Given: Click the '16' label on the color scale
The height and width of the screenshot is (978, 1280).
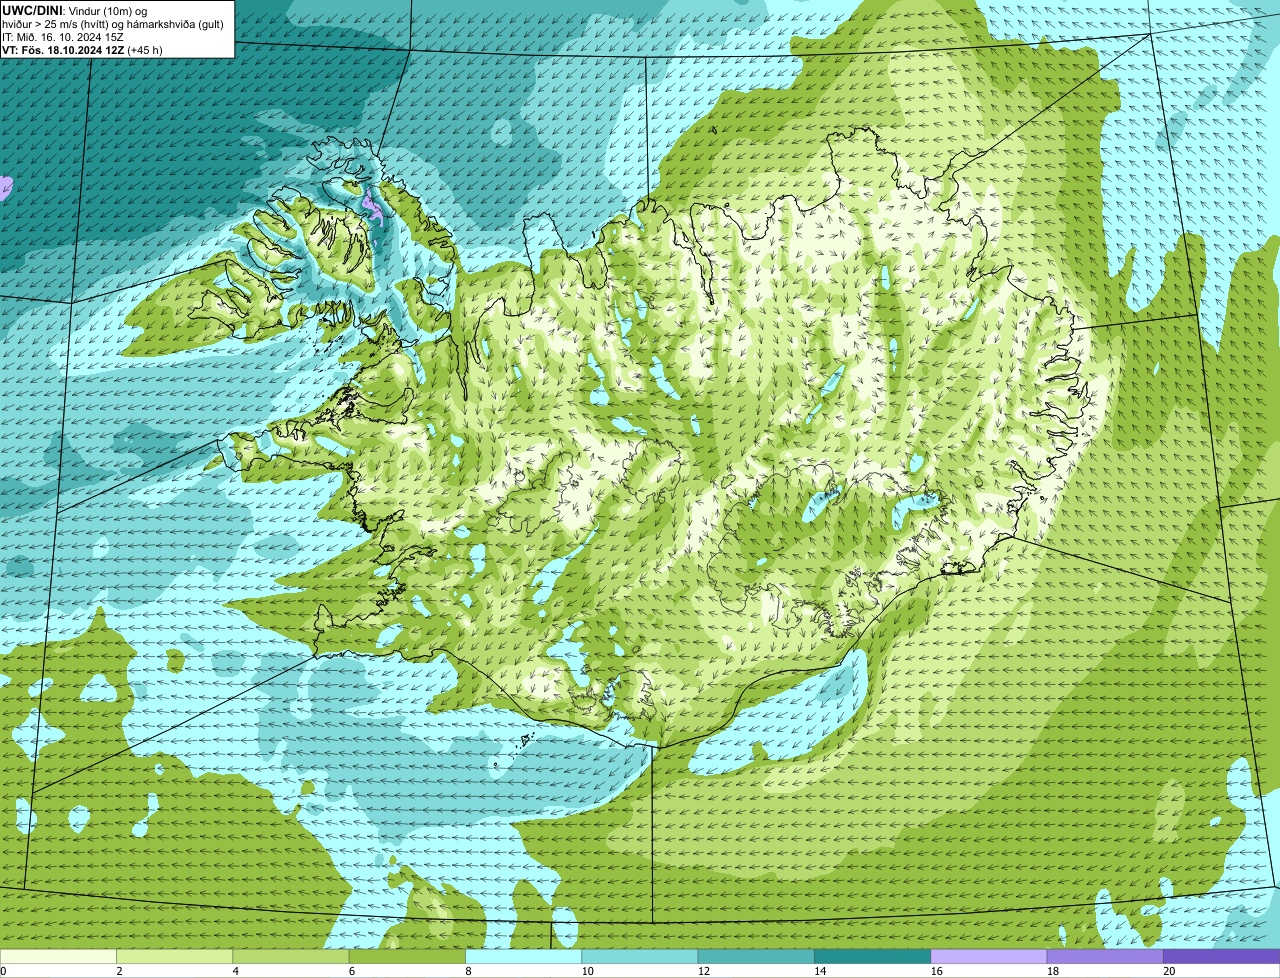Looking at the screenshot, I should pos(937,971).
